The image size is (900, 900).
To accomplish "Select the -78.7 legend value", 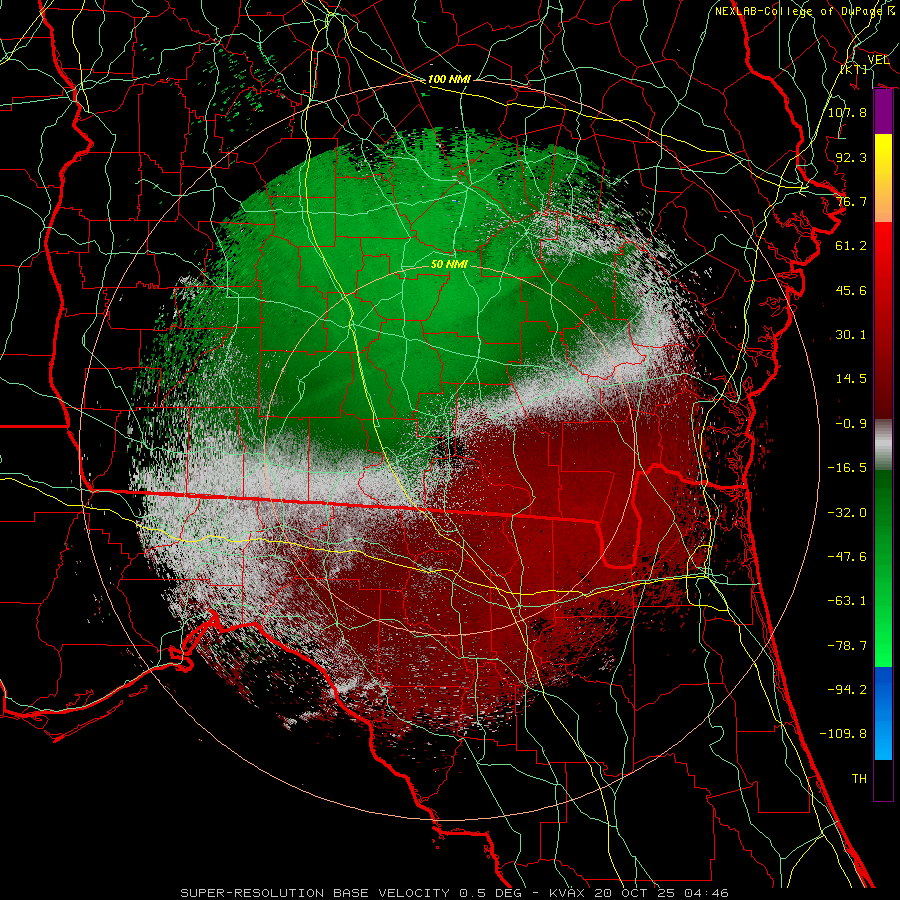I will click(847, 646).
